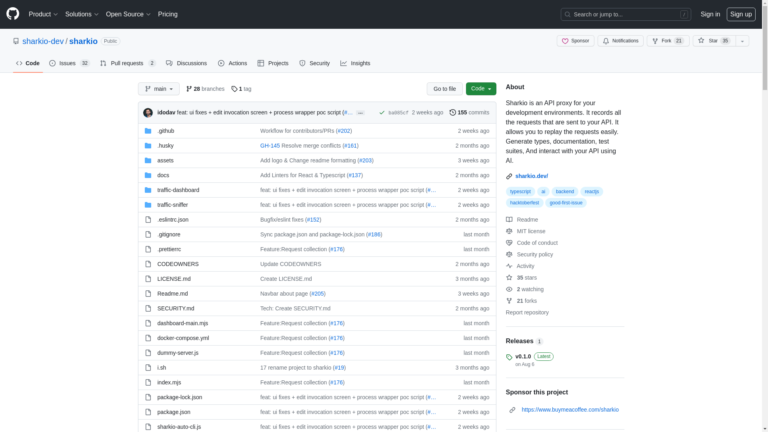Expand the main branch selector dropdown
Screen dimensions: 768x432
point(160,89)
